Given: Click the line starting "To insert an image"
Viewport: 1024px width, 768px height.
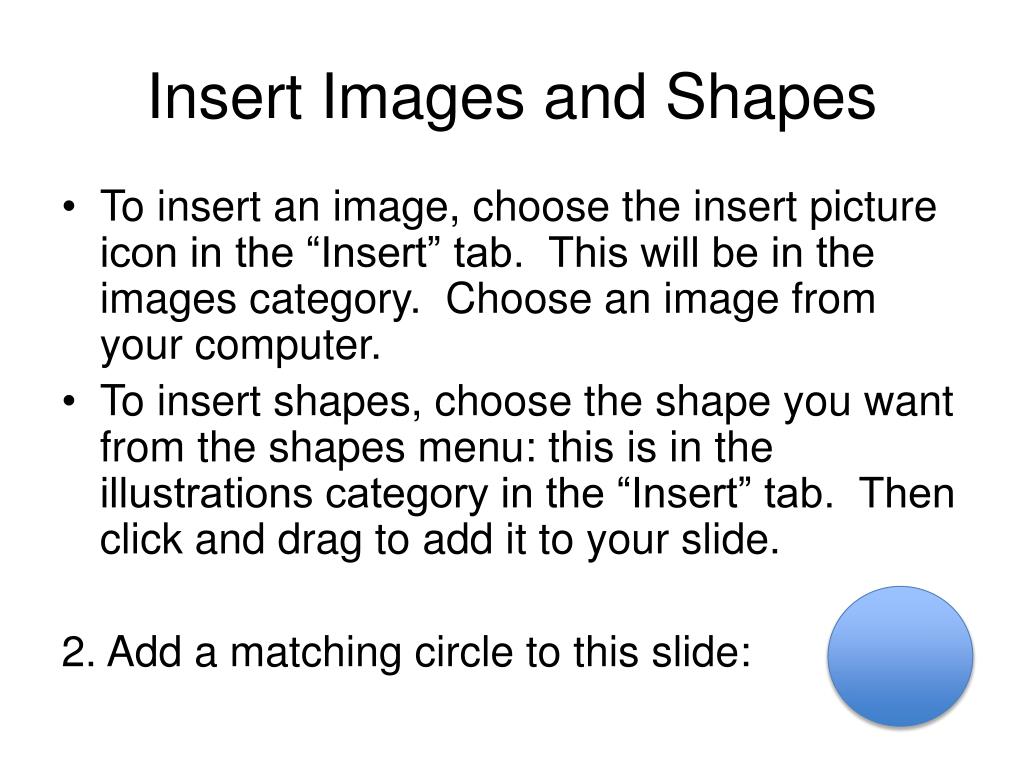Looking at the screenshot, I should tap(518, 209).
